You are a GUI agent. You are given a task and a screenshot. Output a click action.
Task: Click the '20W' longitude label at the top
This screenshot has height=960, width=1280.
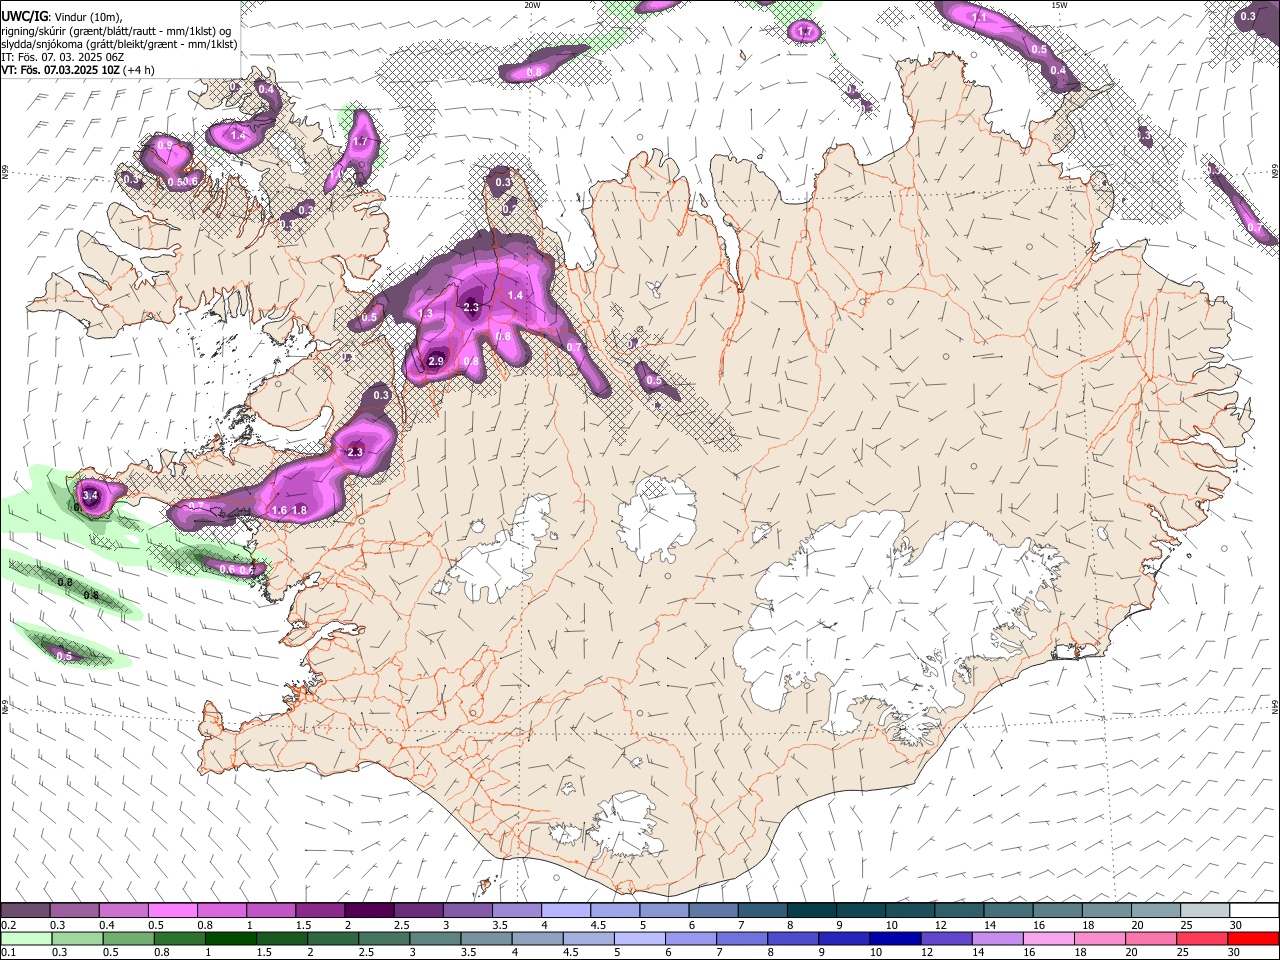[533, 4]
